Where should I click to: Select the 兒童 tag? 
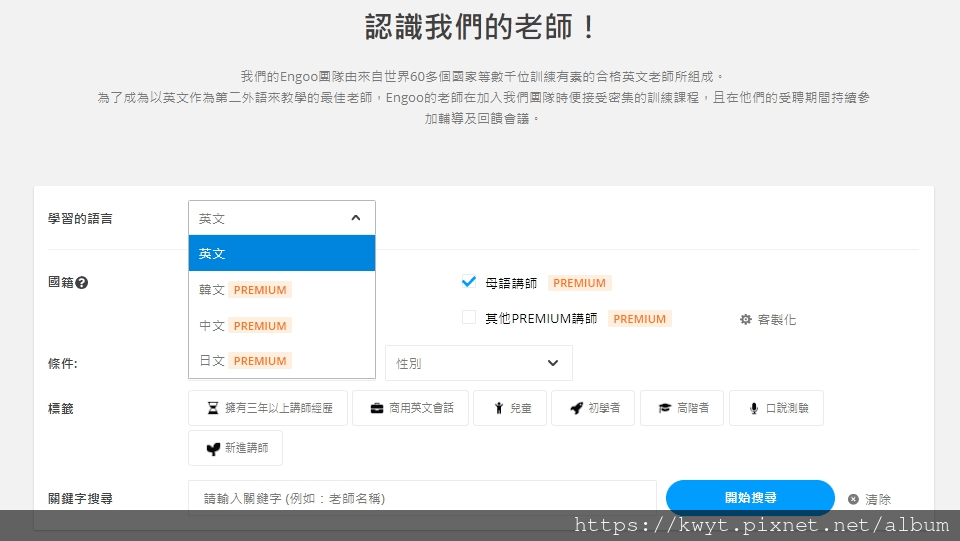point(510,408)
